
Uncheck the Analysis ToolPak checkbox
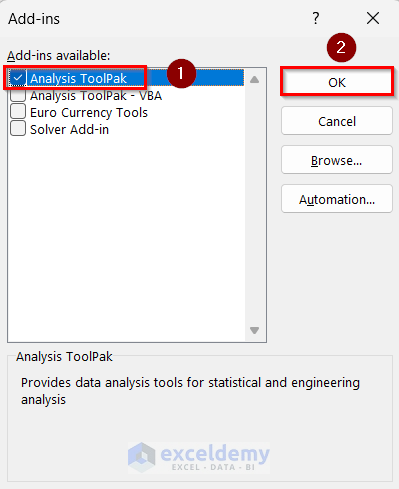click(x=18, y=78)
